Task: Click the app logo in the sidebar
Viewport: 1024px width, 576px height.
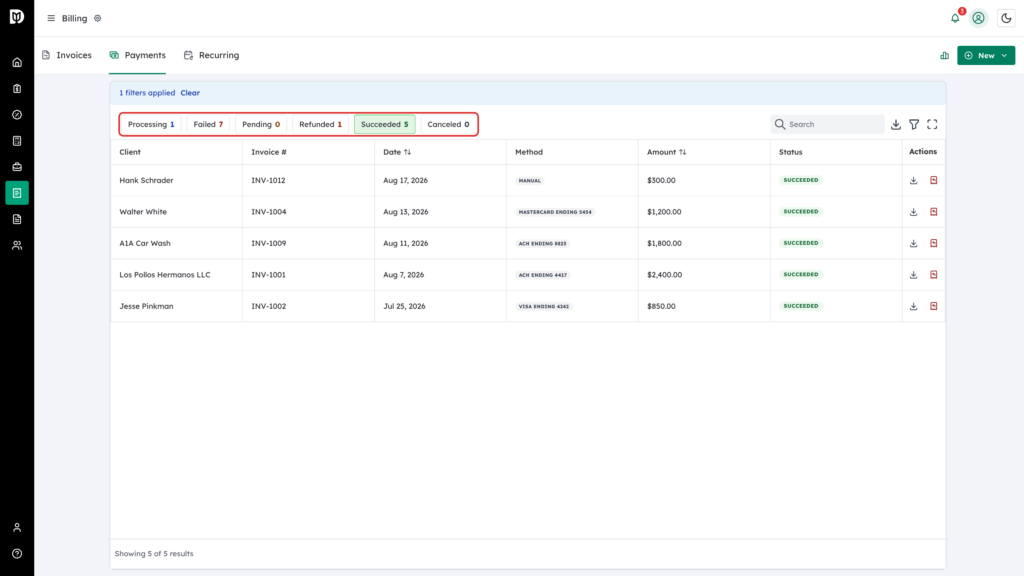Action: [x=17, y=16]
